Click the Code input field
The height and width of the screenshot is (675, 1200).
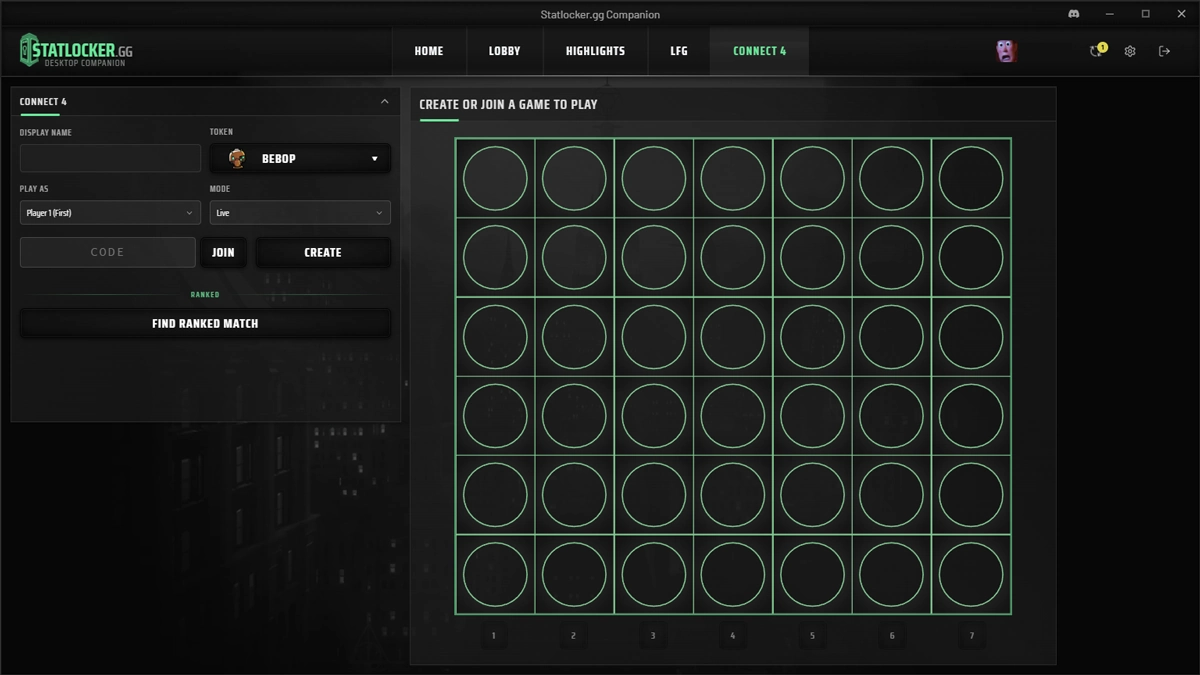click(108, 253)
